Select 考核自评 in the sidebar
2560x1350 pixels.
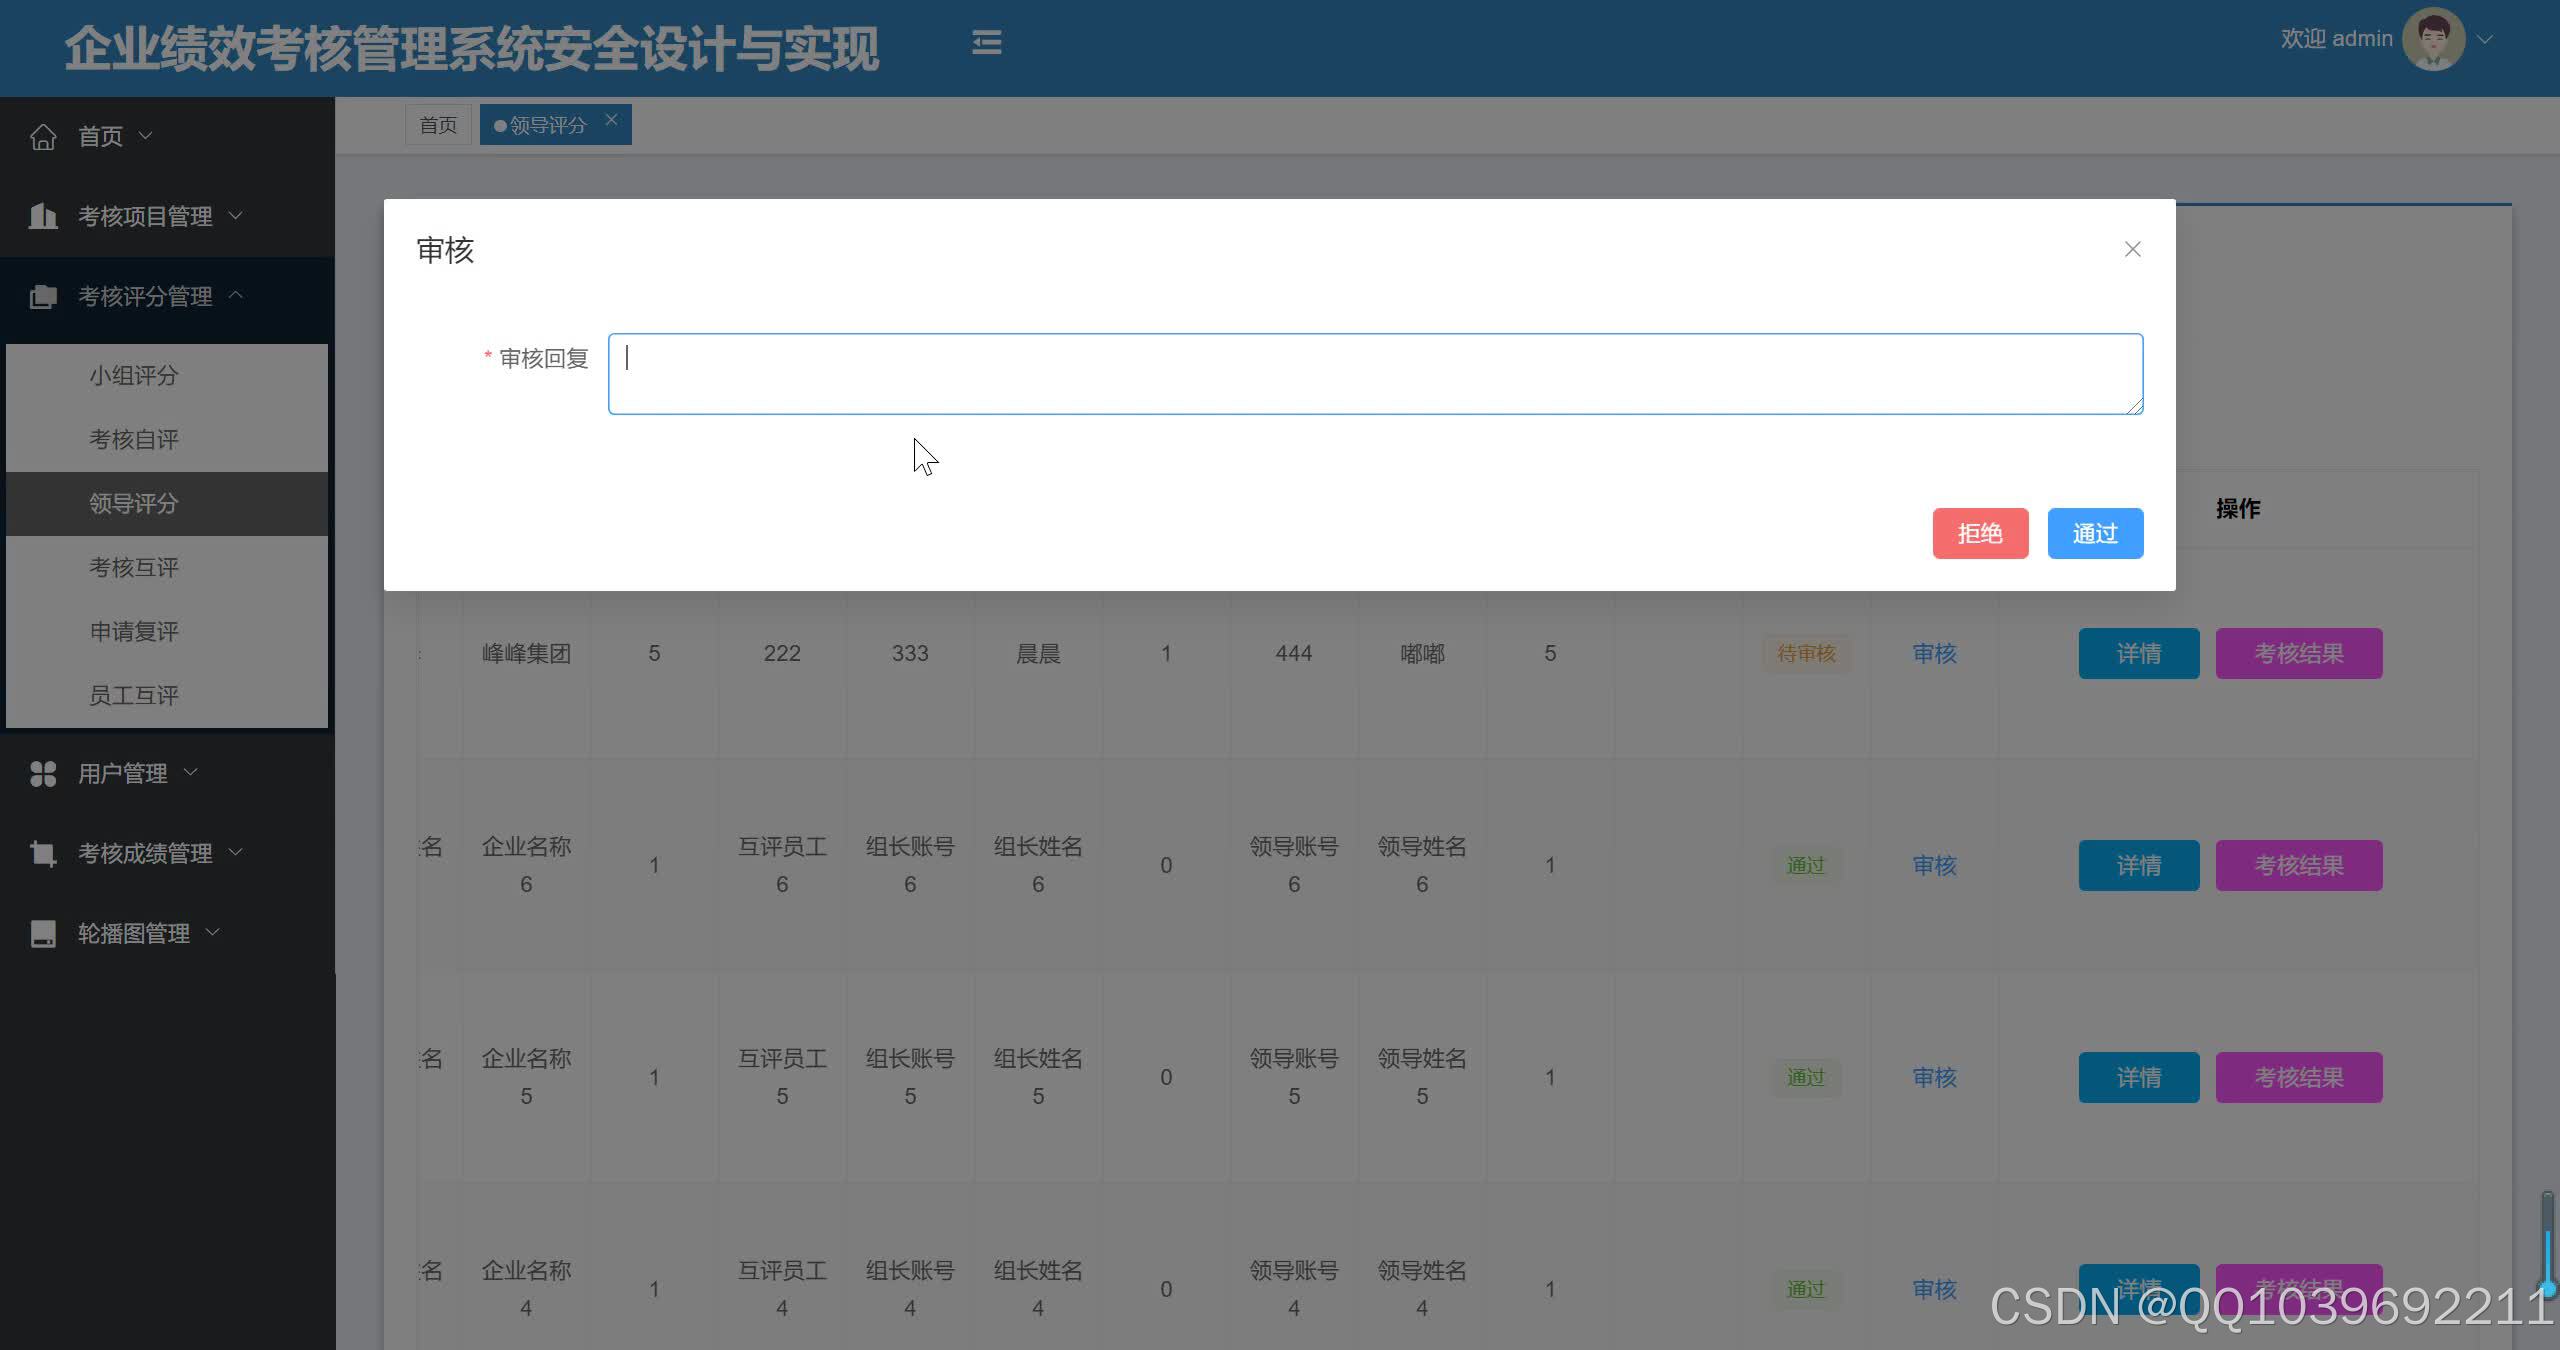[133, 439]
